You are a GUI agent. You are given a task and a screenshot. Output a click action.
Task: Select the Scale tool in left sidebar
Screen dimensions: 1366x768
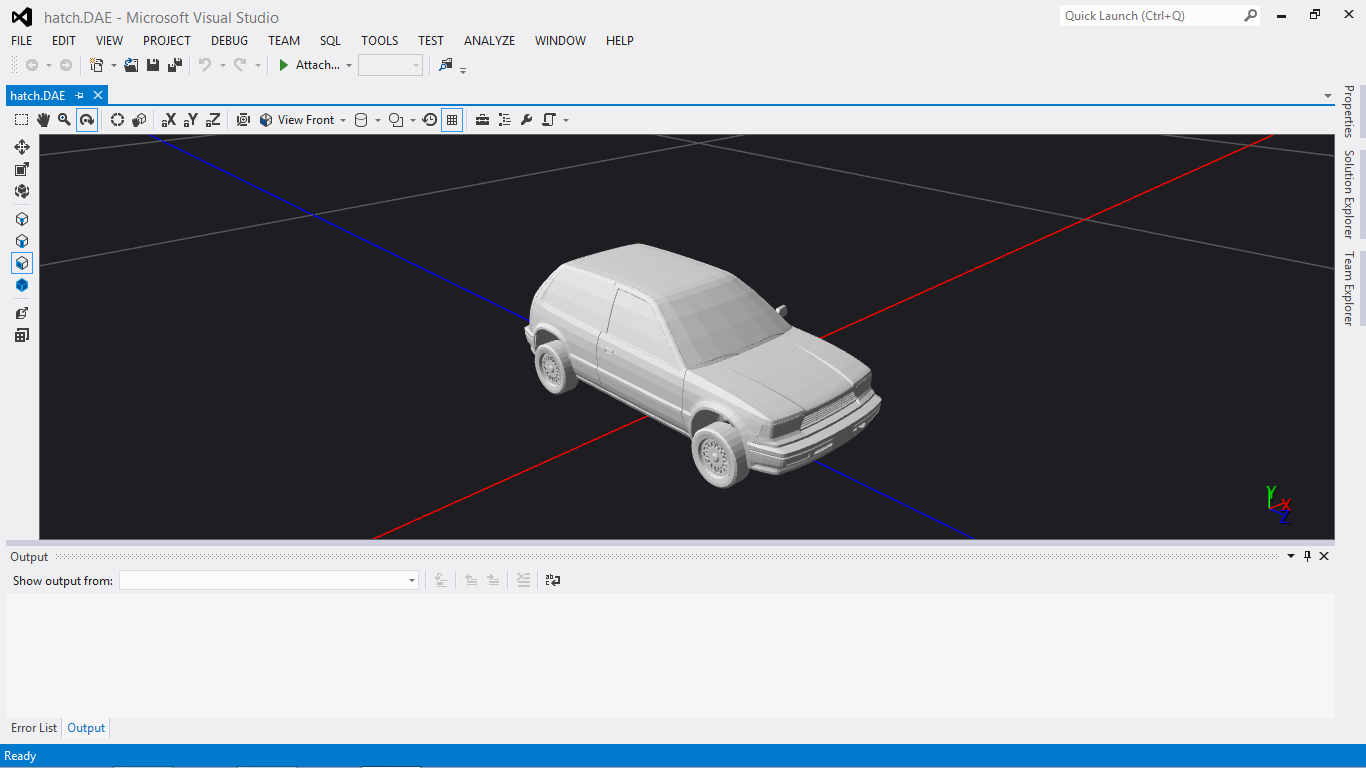(21, 169)
